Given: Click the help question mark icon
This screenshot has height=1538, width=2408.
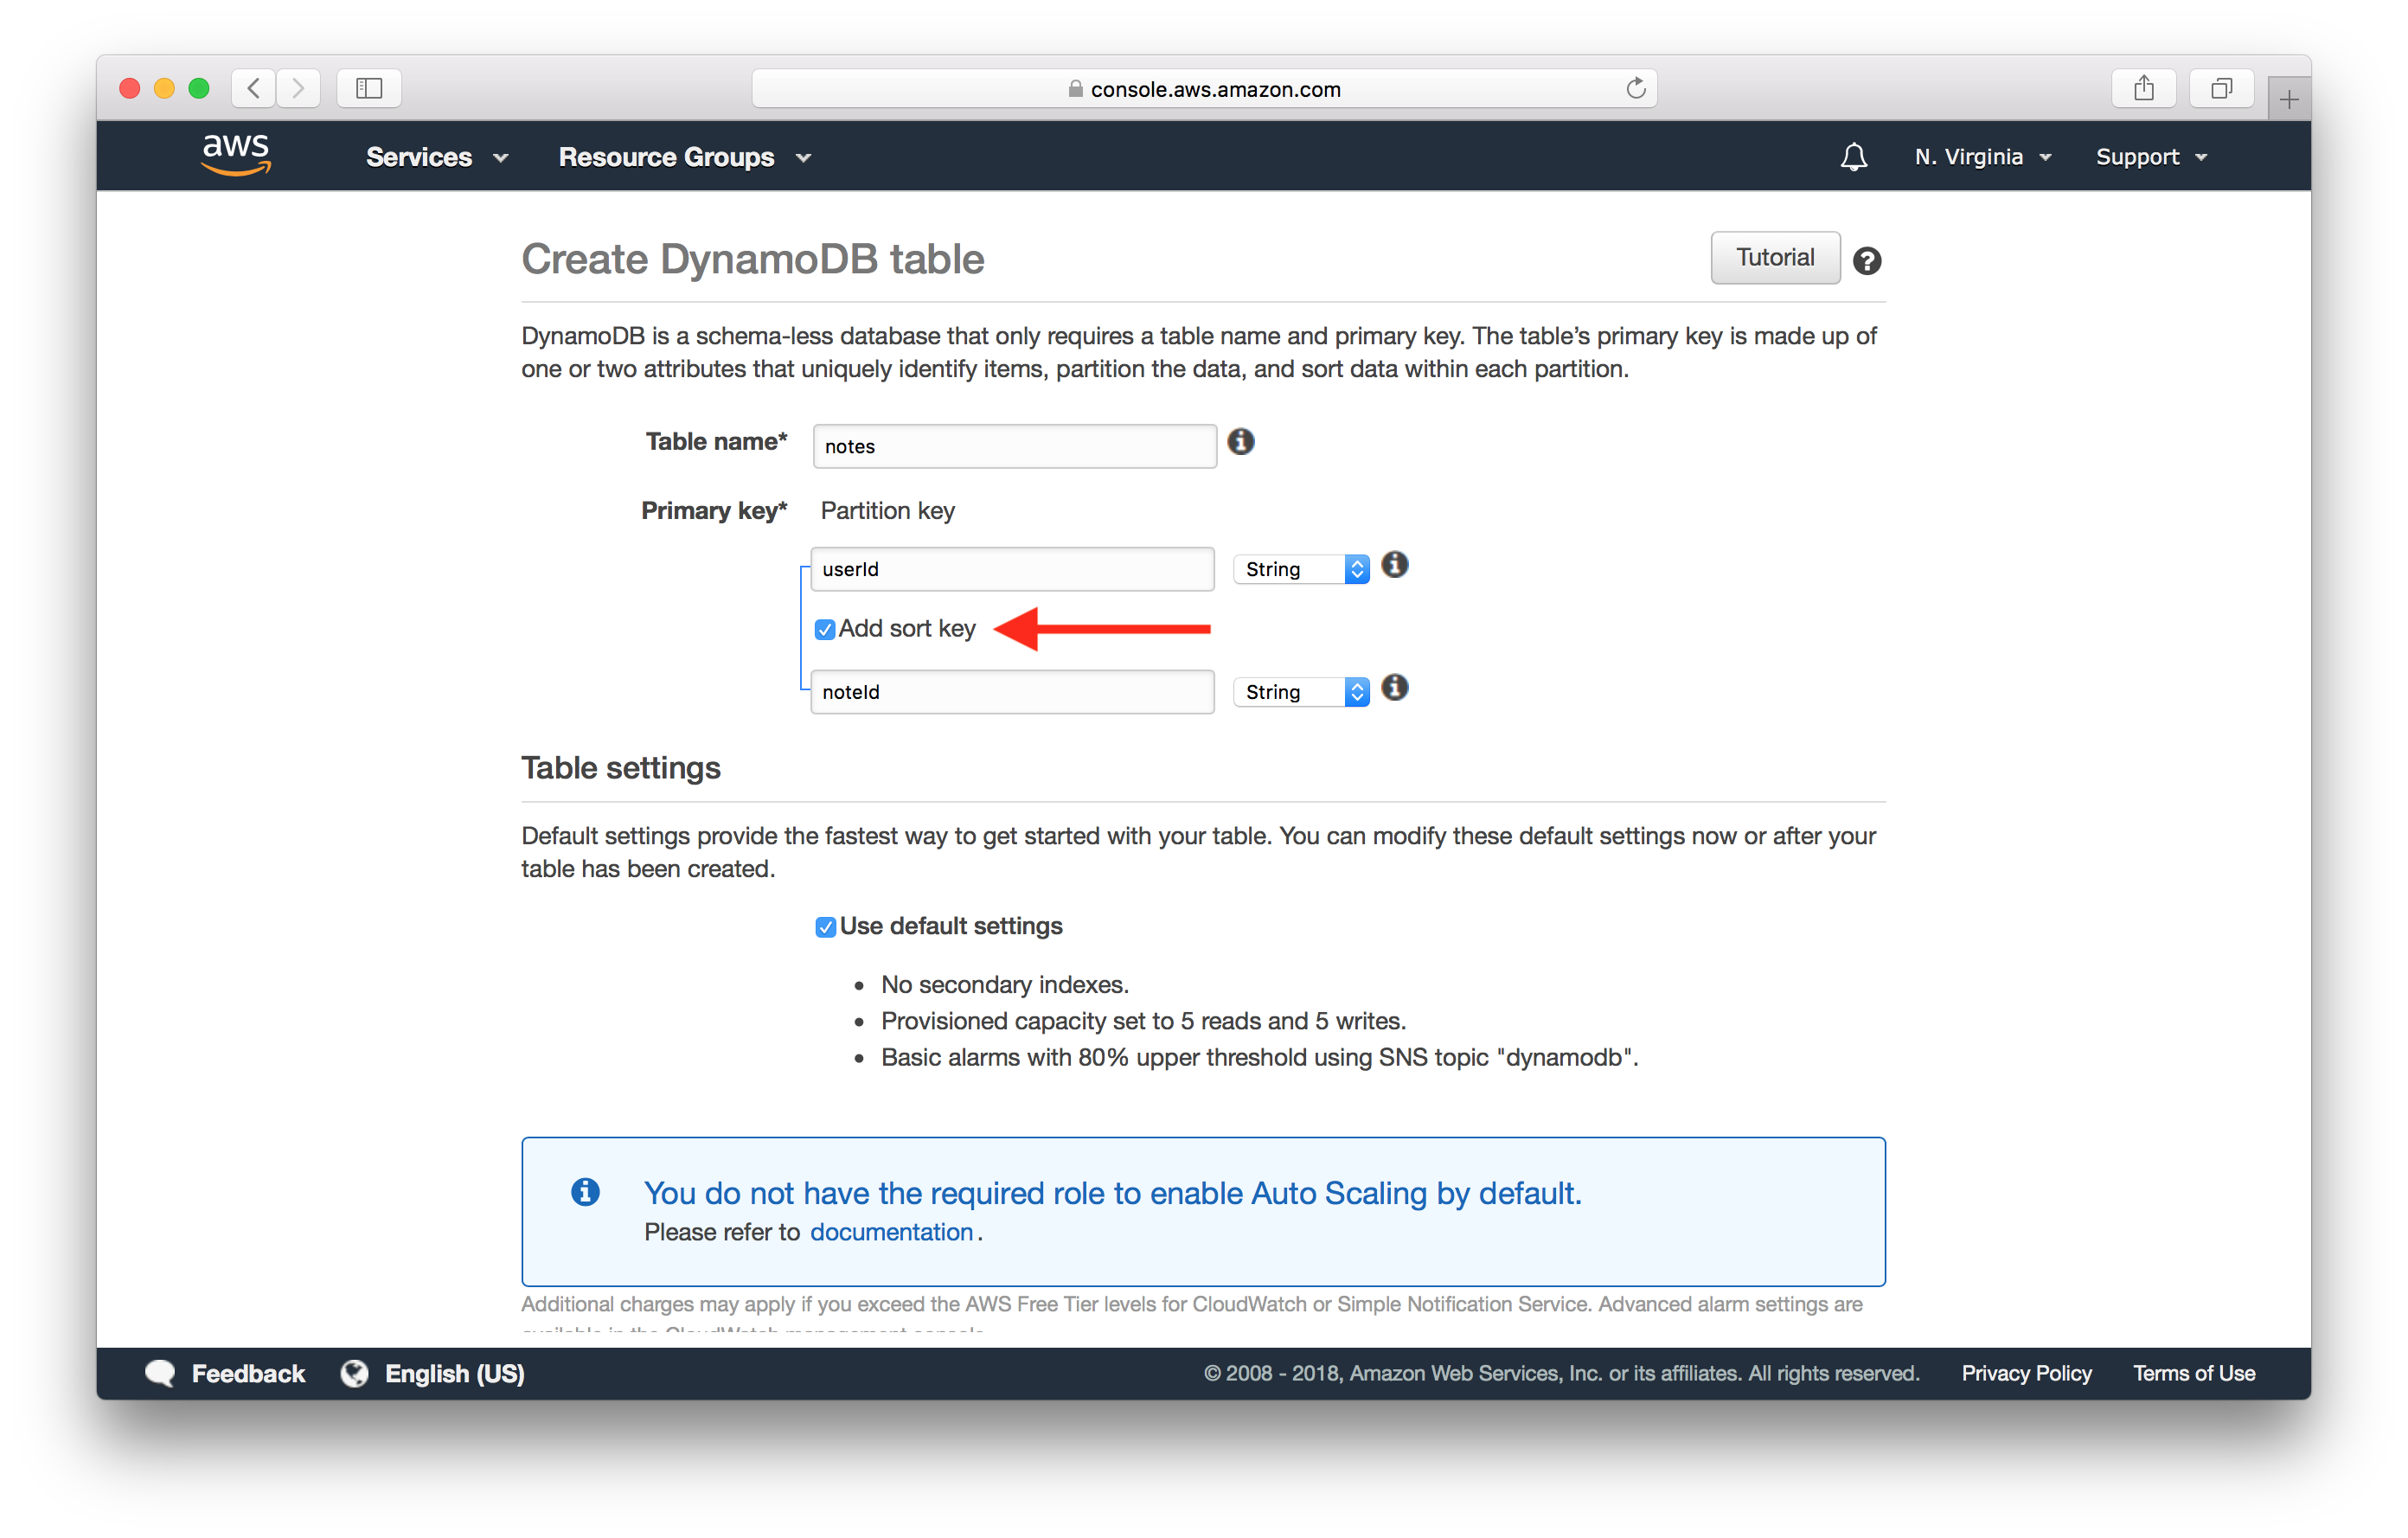Looking at the screenshot, I should pyautogui.click(x=1866, y=261).
